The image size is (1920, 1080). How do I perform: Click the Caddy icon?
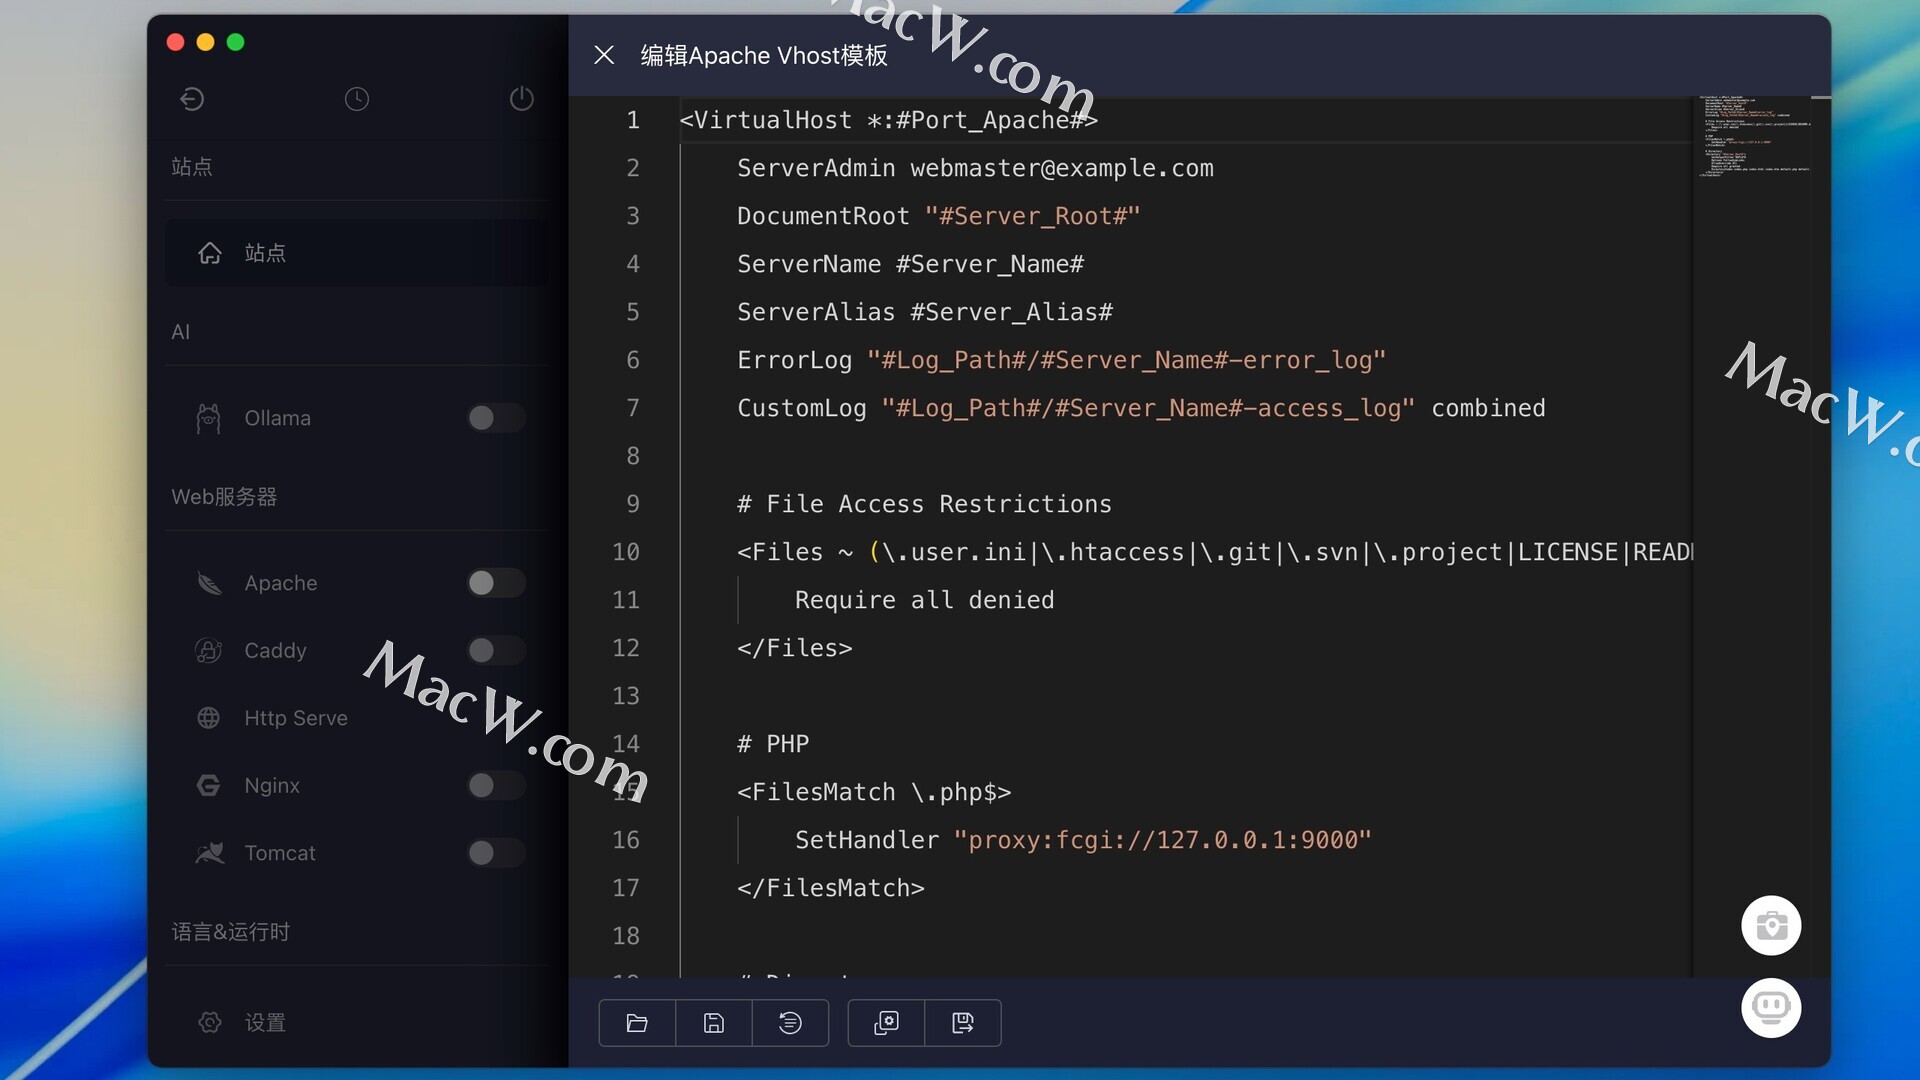click(209, 651)
